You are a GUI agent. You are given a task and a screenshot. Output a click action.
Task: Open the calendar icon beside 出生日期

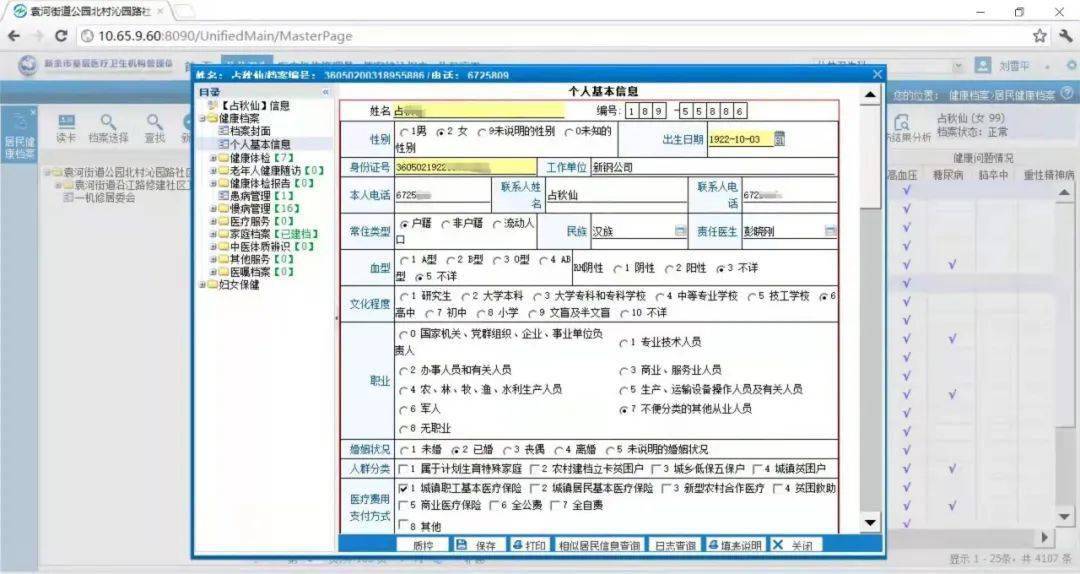[779, 139]
